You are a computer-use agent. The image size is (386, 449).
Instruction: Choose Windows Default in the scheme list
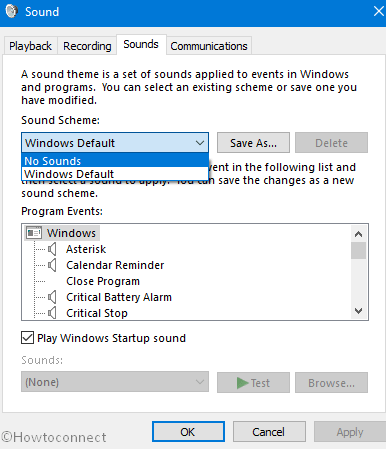click(115, 174)
